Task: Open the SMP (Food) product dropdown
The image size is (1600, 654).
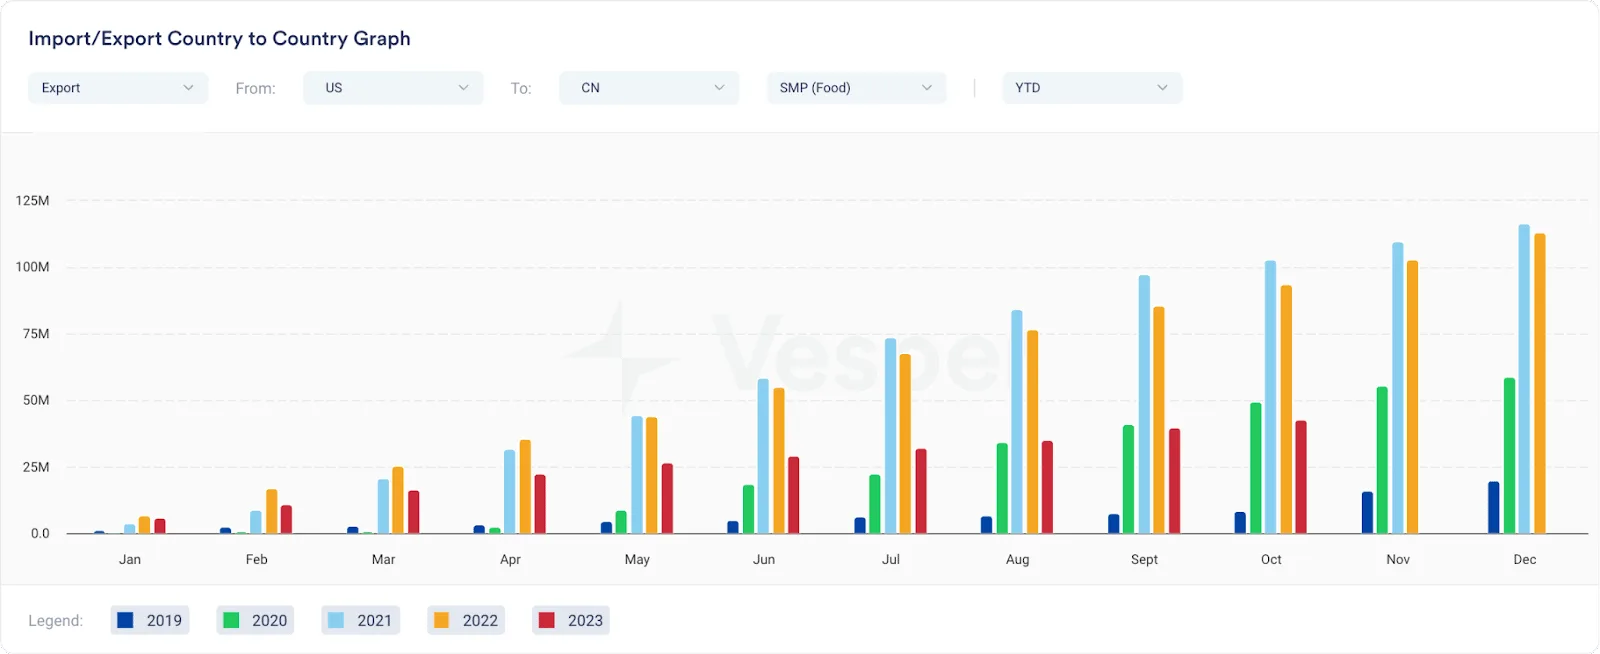Action: (856, 88)
